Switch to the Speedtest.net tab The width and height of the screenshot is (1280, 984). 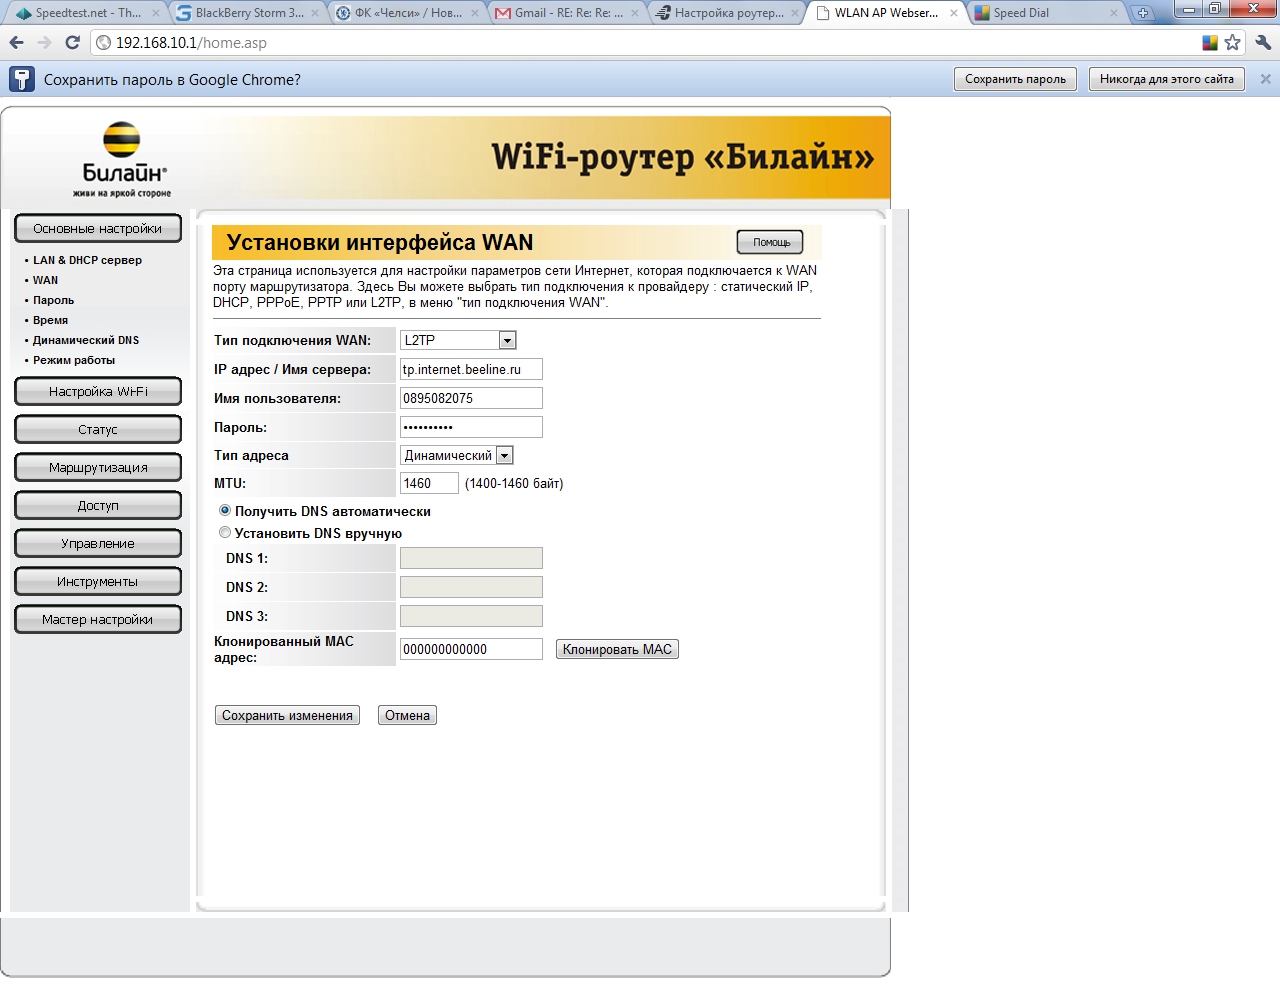(x=86, y=13)
